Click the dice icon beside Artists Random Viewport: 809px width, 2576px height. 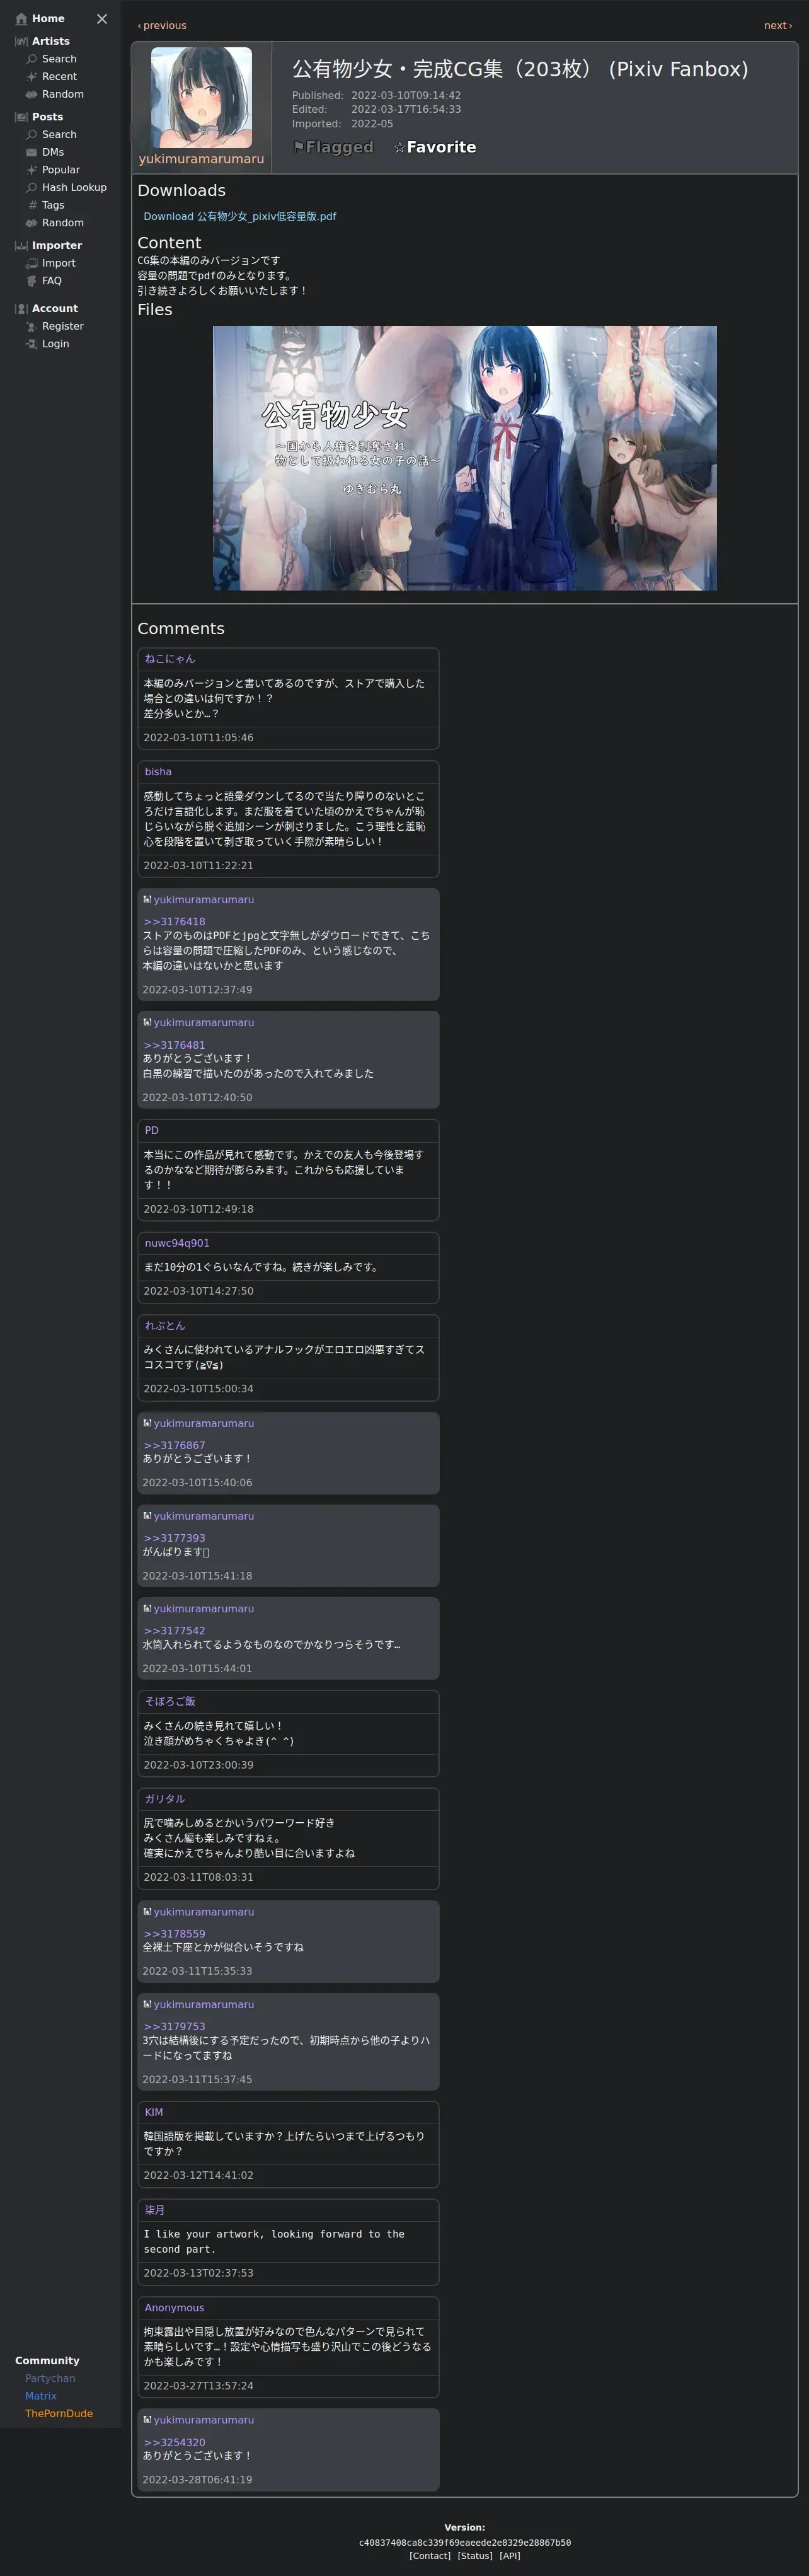coord(32,94)
